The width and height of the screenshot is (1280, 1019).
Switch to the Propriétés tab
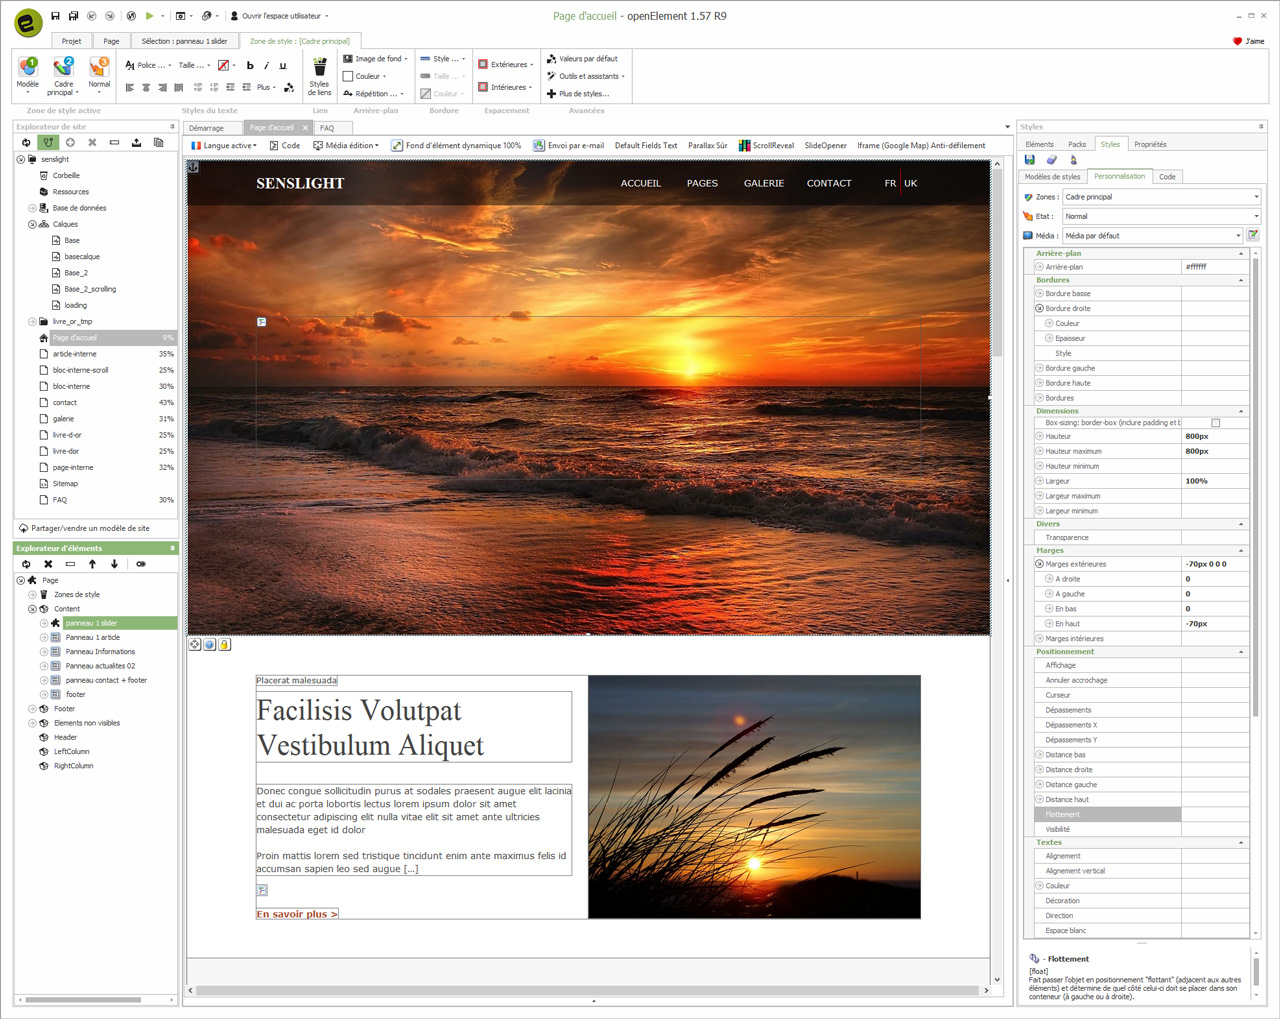coord(1150,144)
